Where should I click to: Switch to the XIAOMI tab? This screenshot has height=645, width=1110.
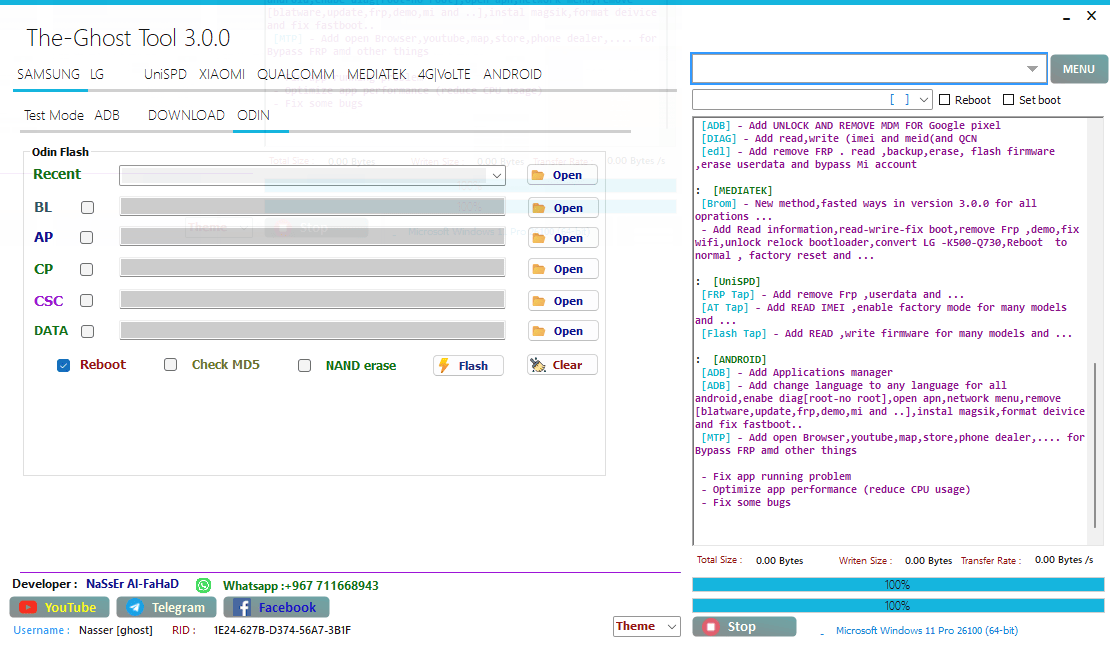click(x=221, y=75)
